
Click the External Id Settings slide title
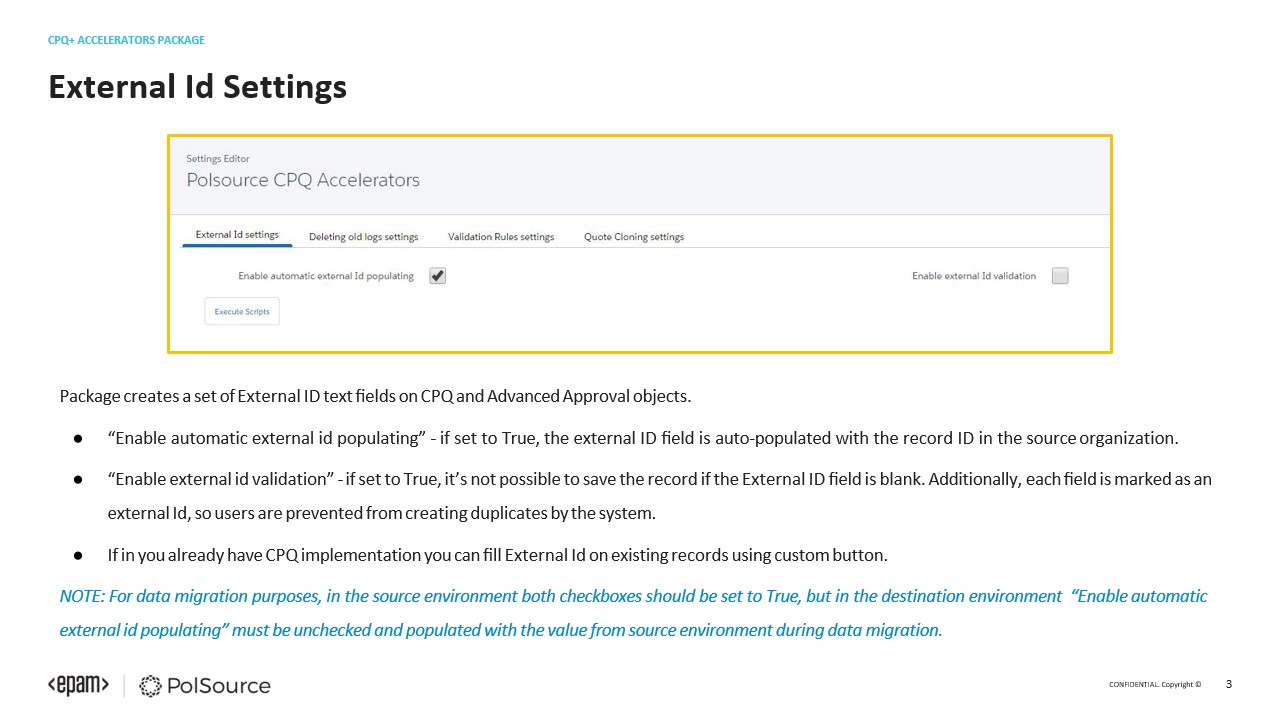[197, 87]
